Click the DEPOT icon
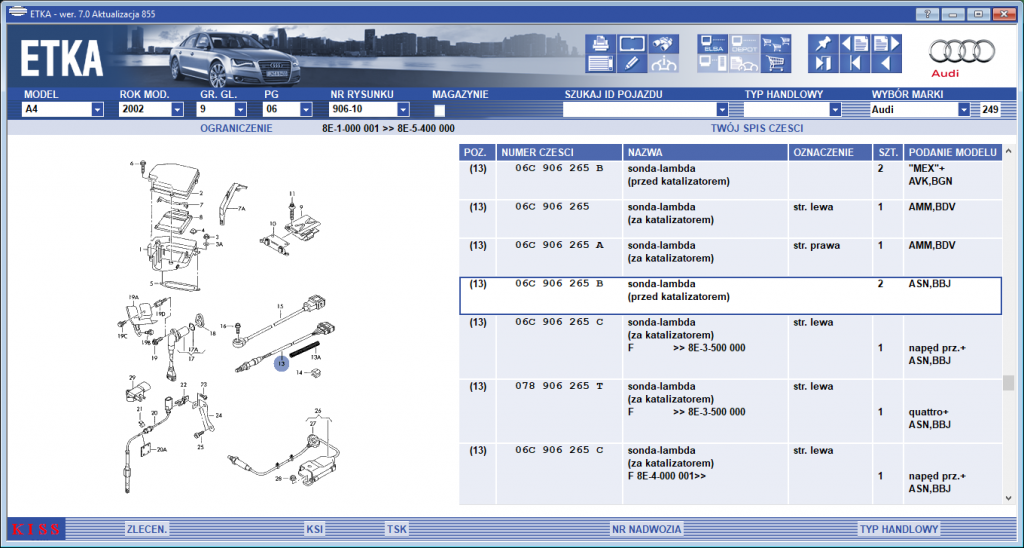1024x548 pixels. 744,44
